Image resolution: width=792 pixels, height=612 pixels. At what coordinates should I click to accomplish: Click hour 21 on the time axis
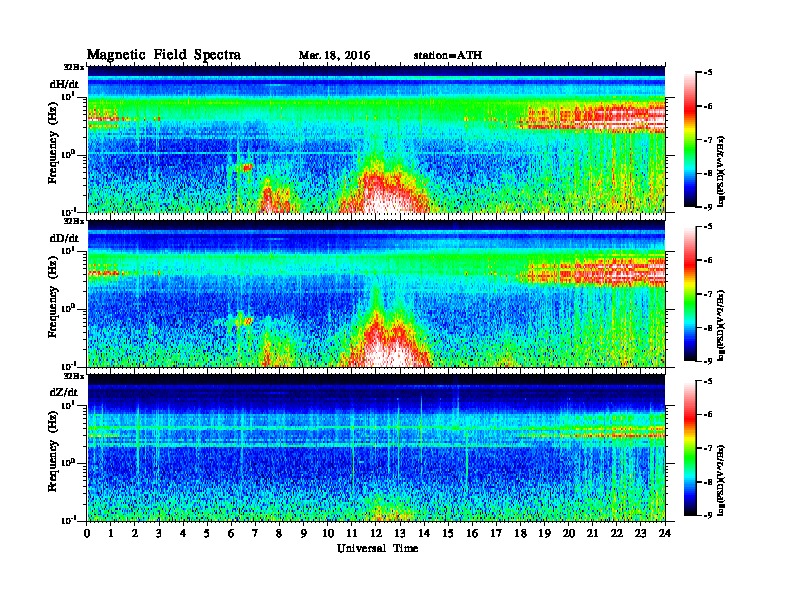[x=593, y=533]
